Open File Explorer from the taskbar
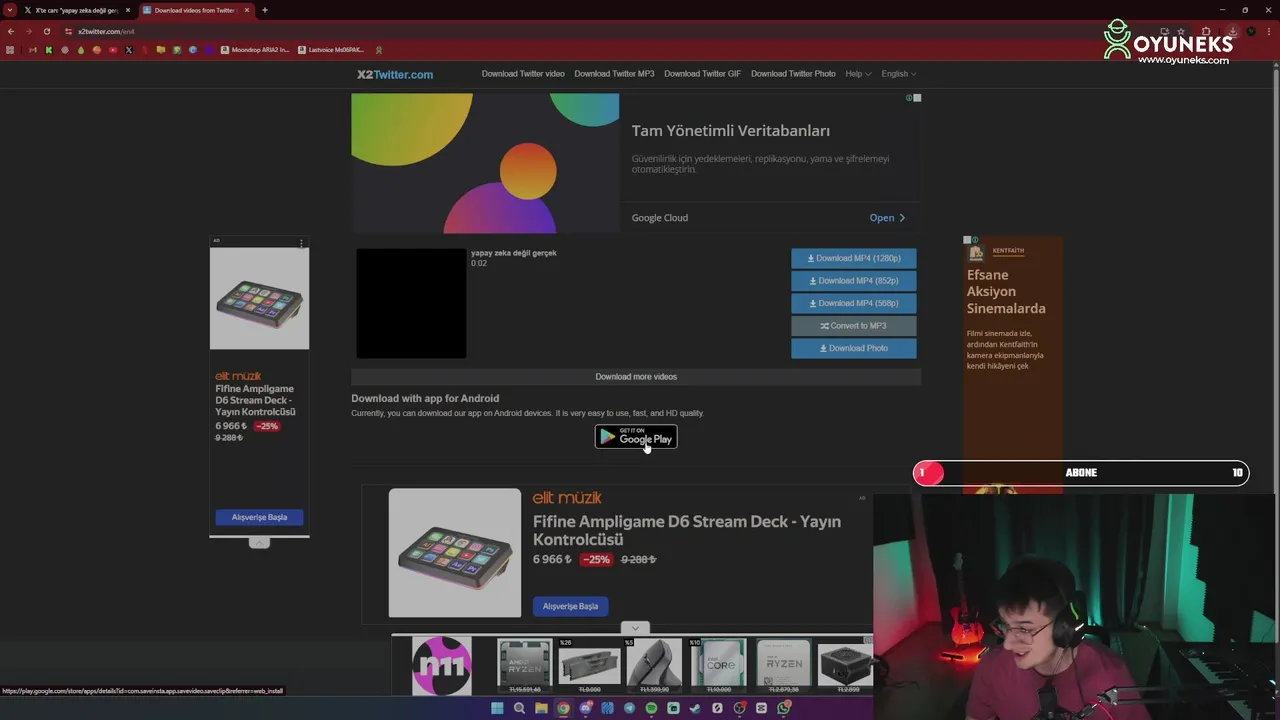Image resolution: width=1280 pixels, height=720 pixels. click(x=541, y=708)
